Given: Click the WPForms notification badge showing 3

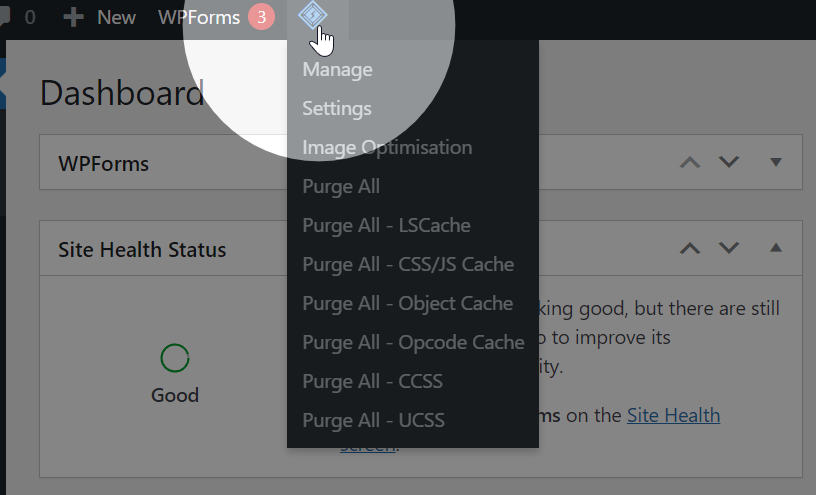Looking at the screenshot, I should (261, 17).
